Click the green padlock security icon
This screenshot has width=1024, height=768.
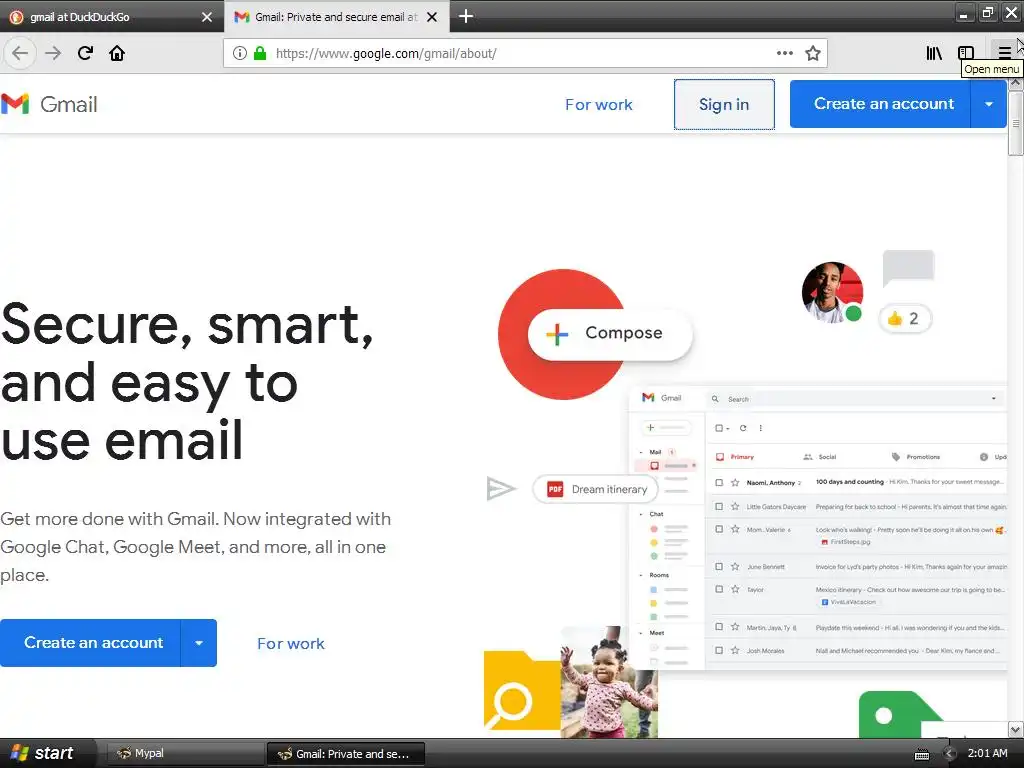click(x=260, y=53)
